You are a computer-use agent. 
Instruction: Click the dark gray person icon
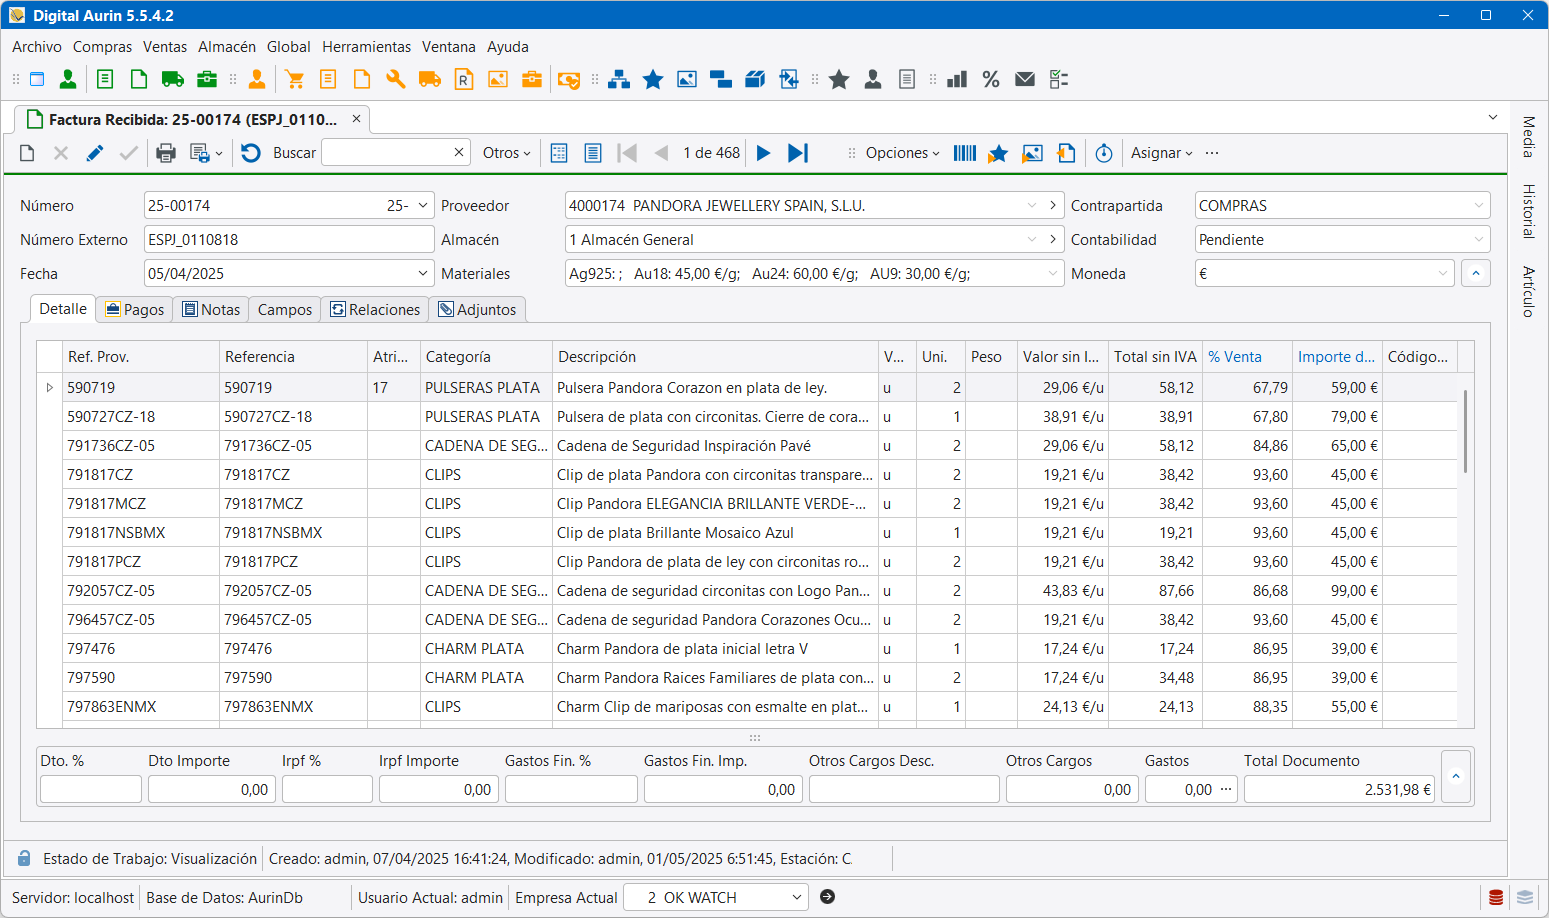(x=873, y=79)
